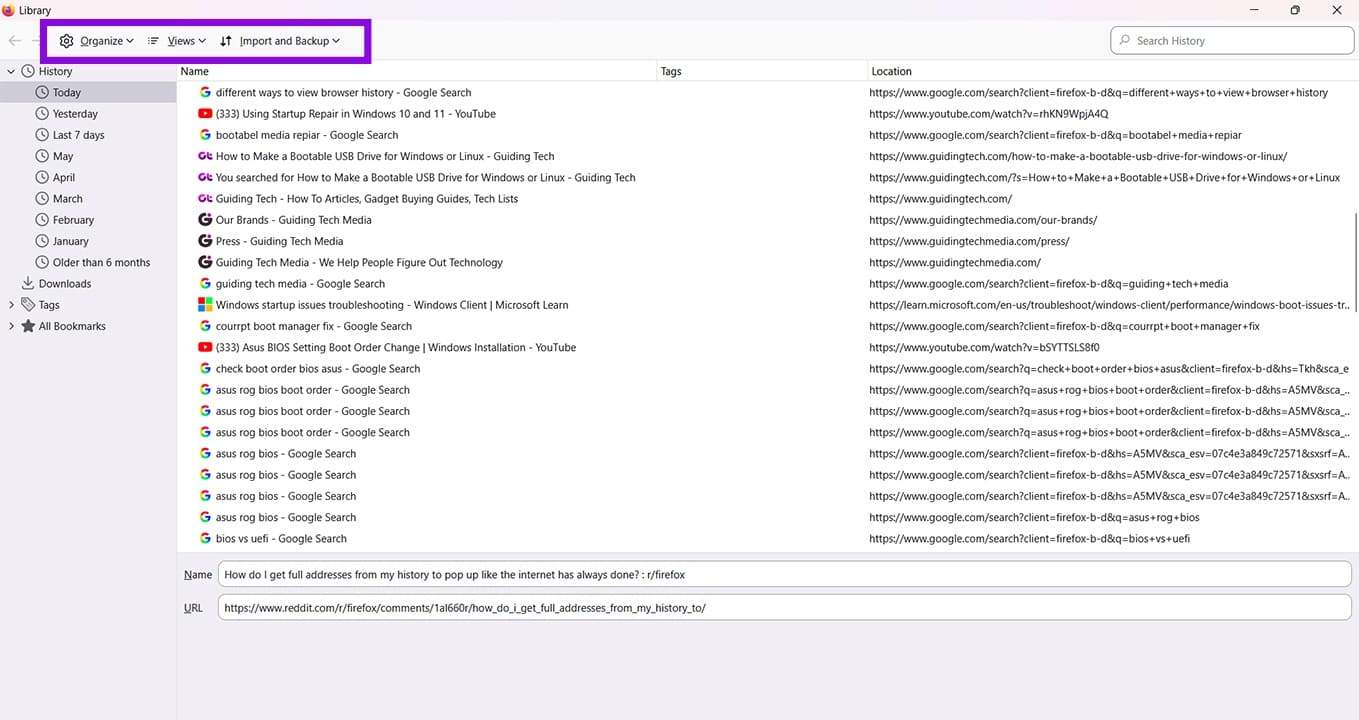Select 'You searched for How to Make' entry
This screenshot has height=720, width=1359.
(x=426, y=178)
